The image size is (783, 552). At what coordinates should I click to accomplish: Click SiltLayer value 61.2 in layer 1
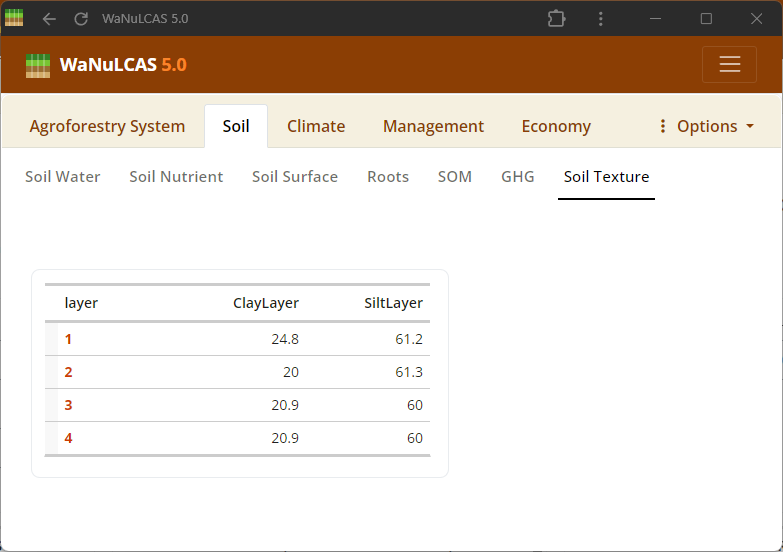(x=408, y=339)
